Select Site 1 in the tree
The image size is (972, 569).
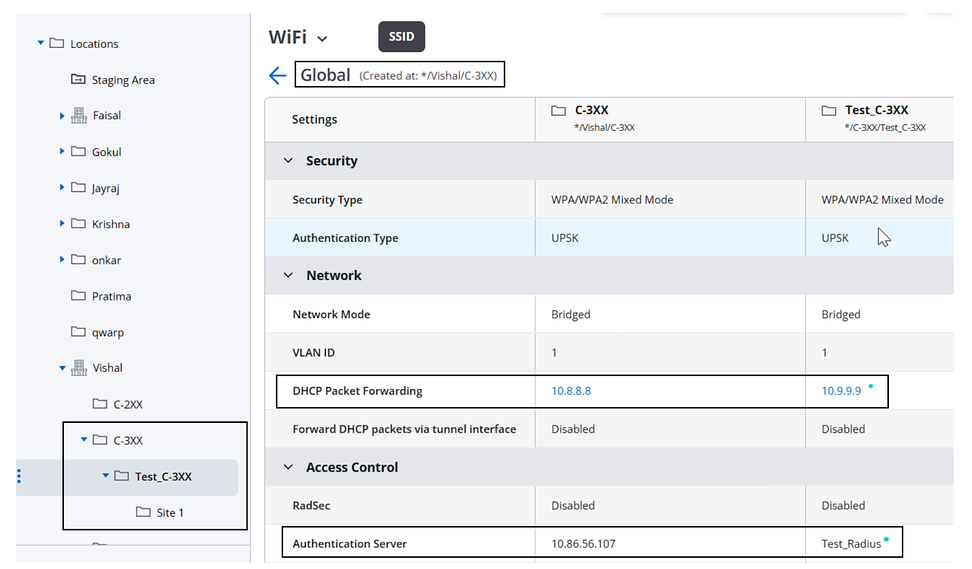point(170,513)
